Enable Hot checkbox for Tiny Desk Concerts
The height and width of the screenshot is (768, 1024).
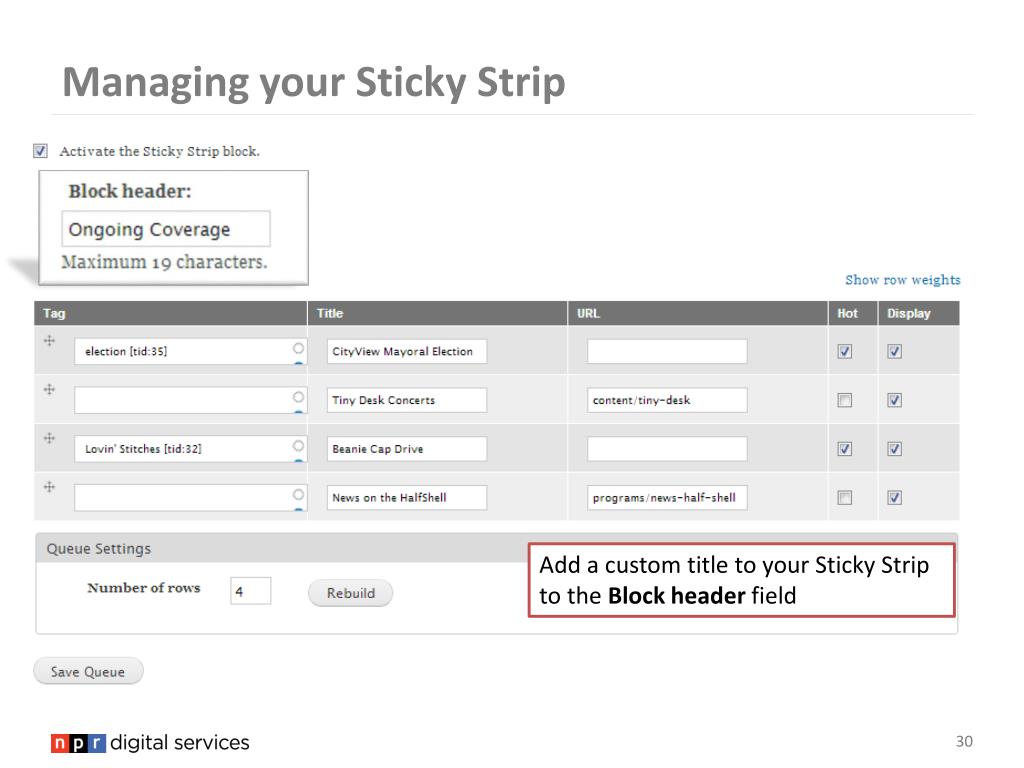point(844,400)
